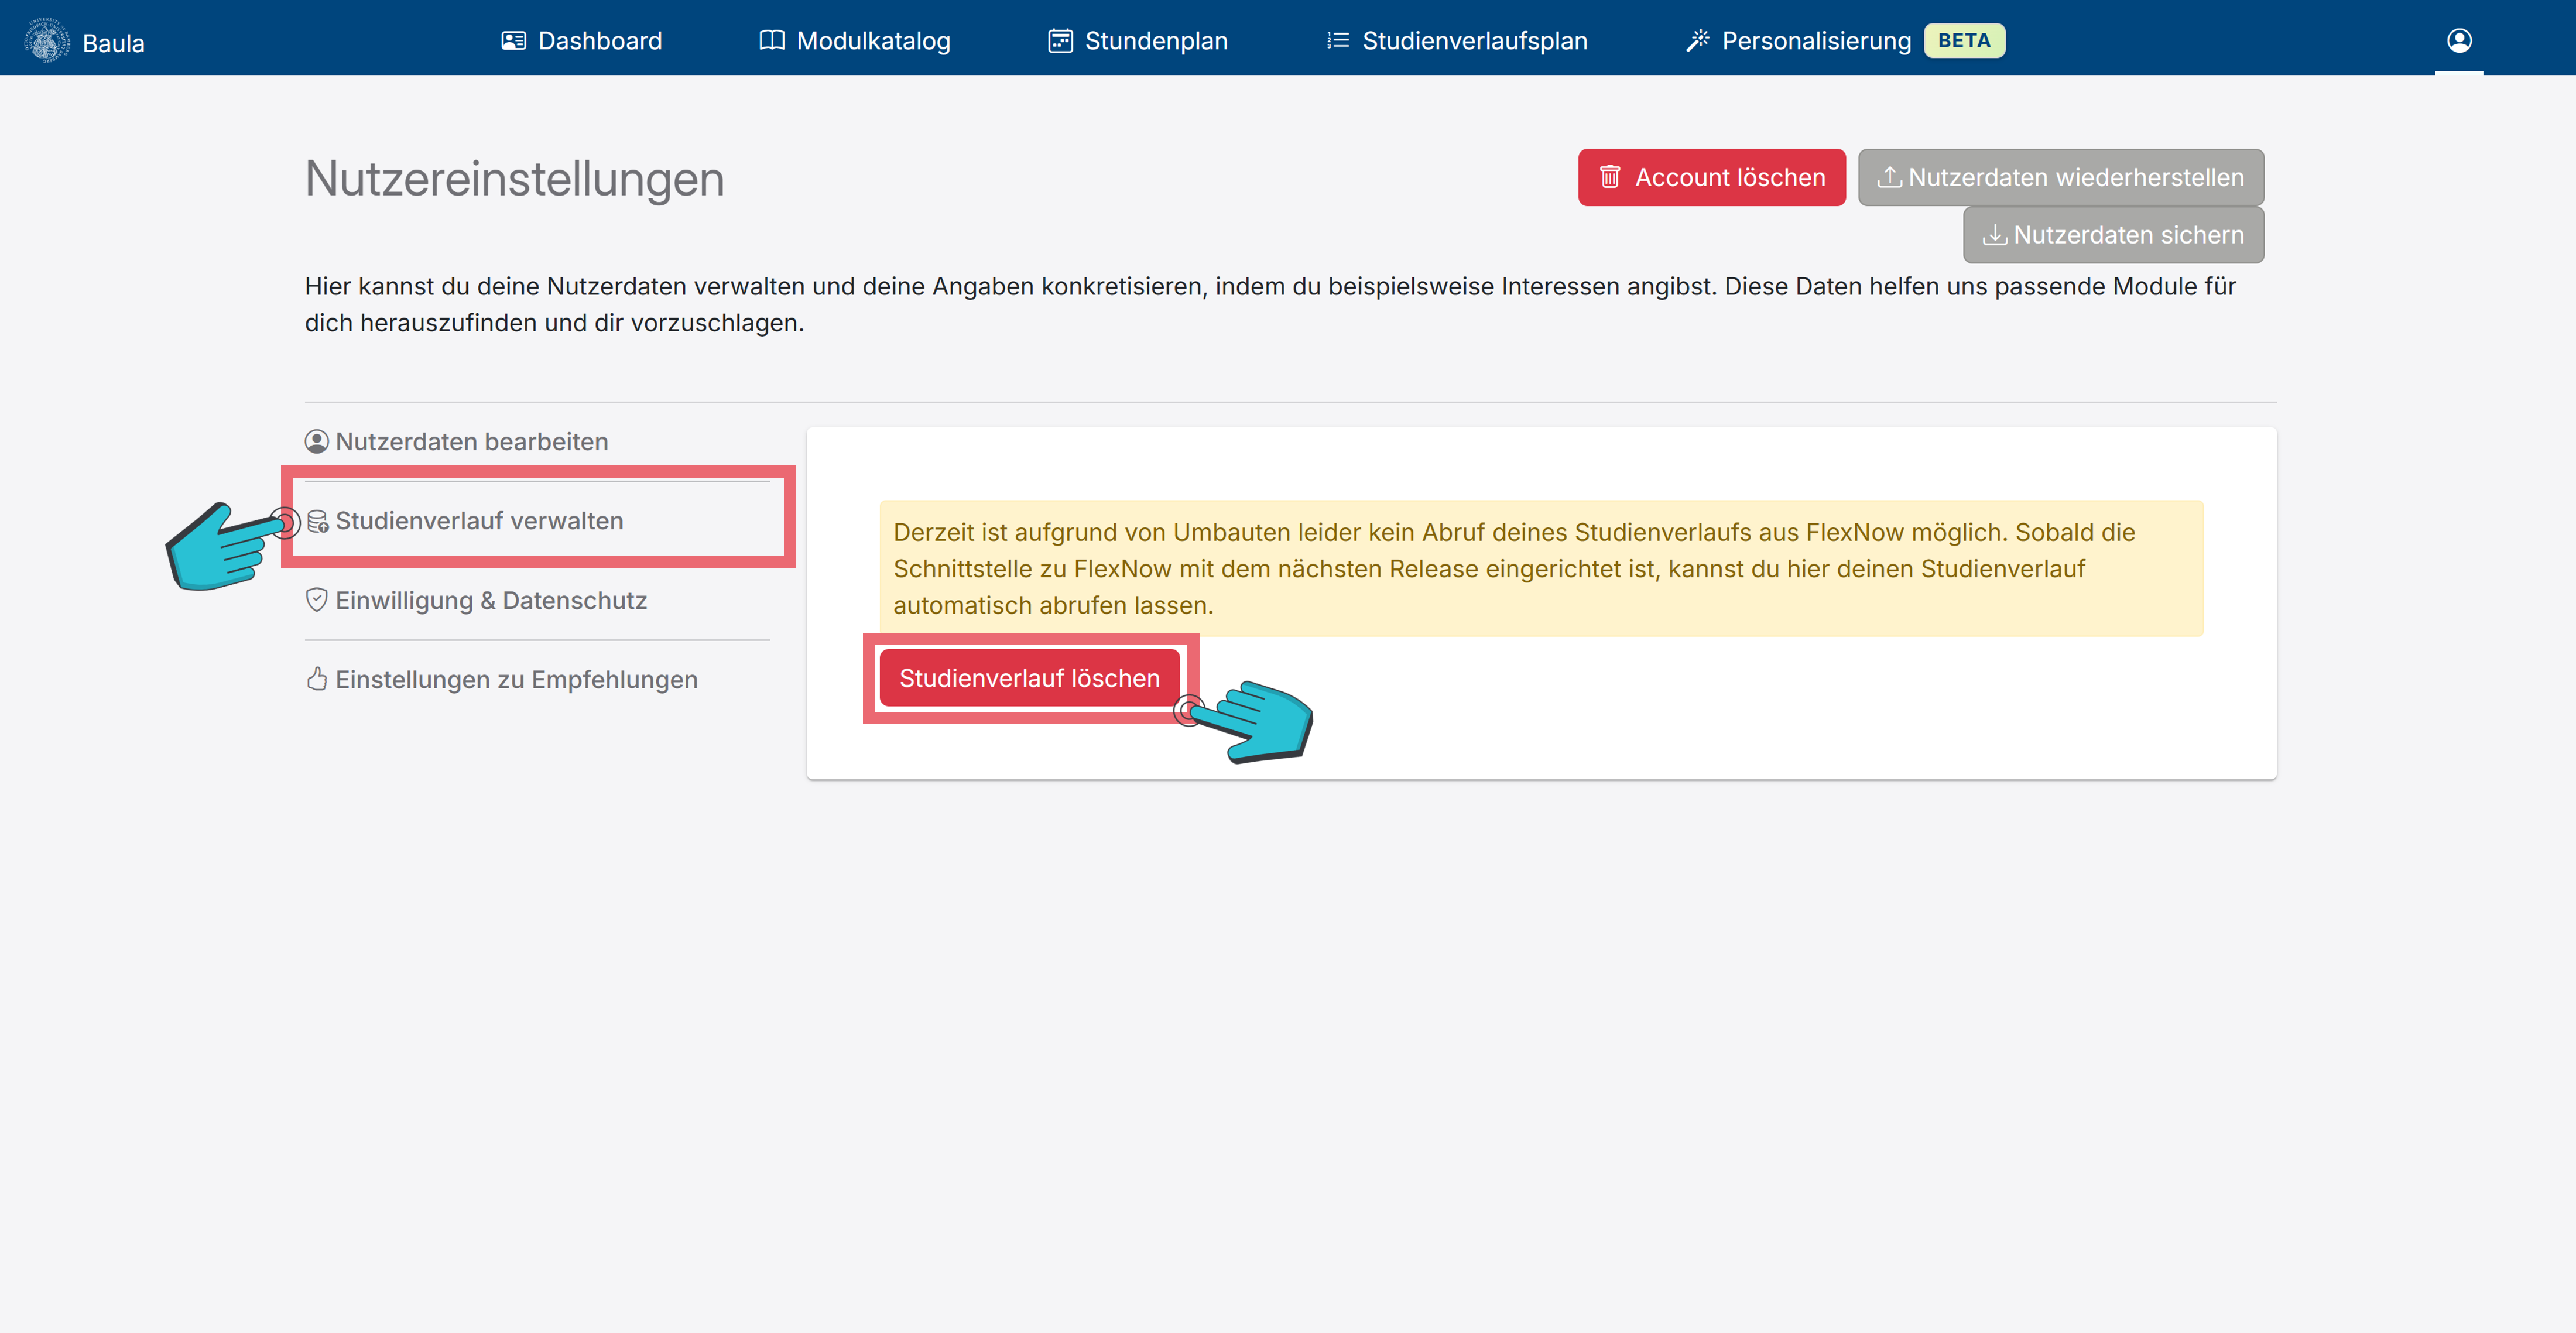
Task: Open the Stundenplan page
Action: click(x=1137, y=40)
